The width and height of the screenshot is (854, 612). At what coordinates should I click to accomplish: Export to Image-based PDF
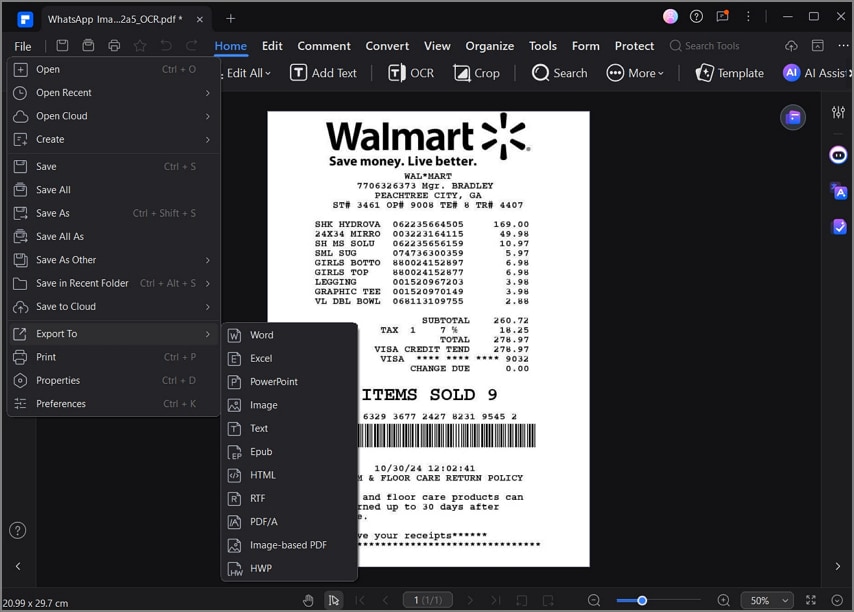(x=289, y=545)
